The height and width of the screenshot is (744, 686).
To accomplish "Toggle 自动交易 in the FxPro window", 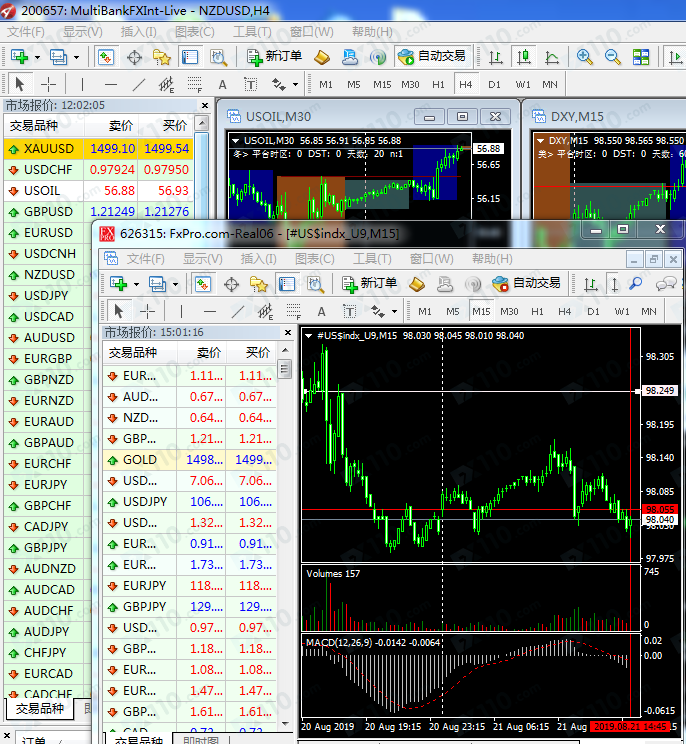I will (527, 284).
